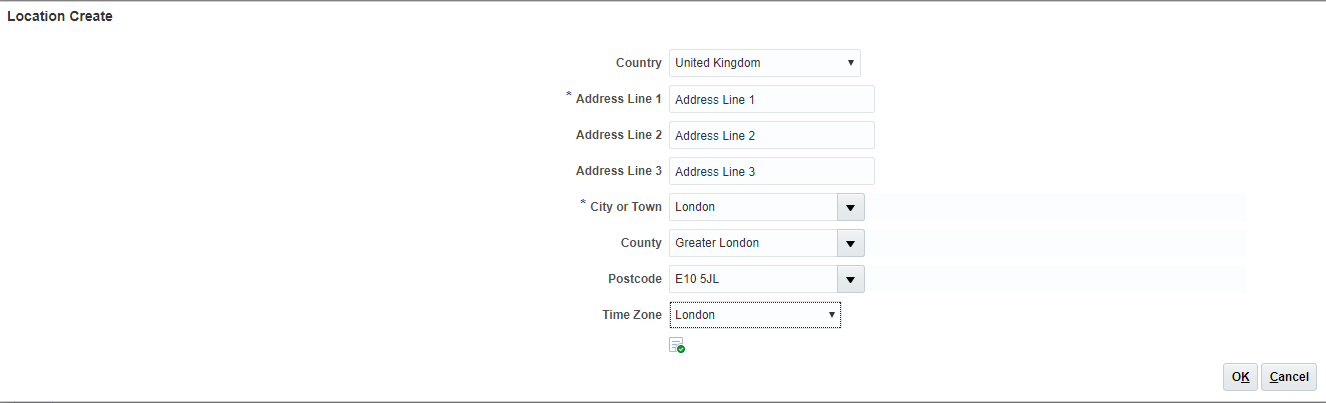Focus the Postcode field showing E10 5JL
The width and height of the screenshot is (1326, 403).
coord(752,279)
